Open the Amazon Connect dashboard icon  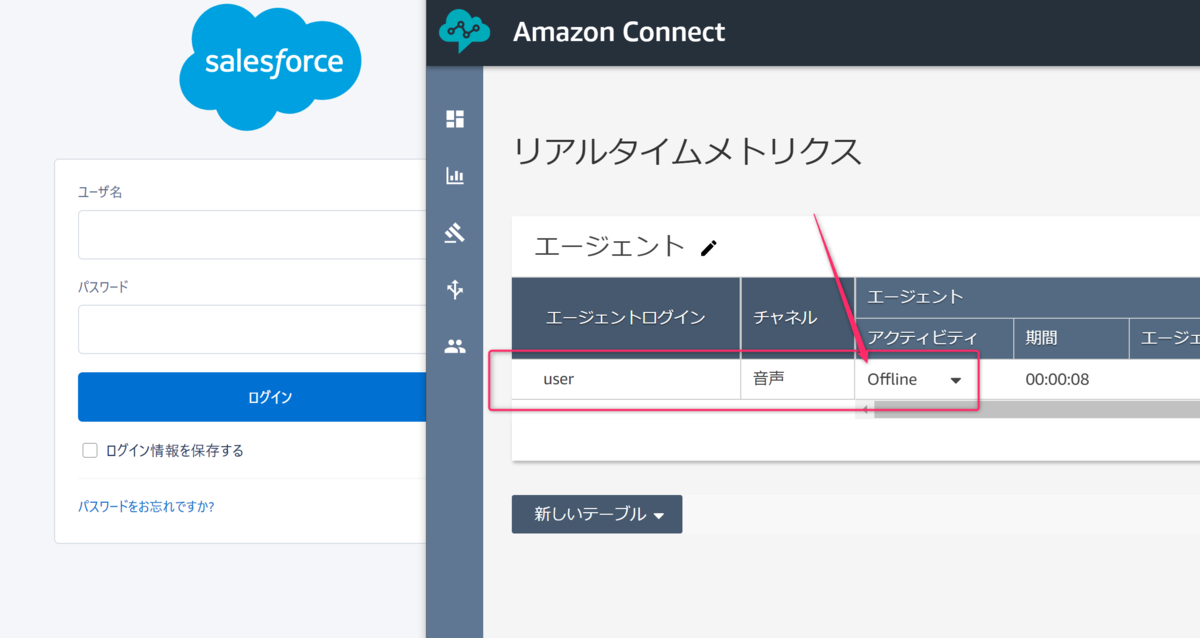pos(455,119)
